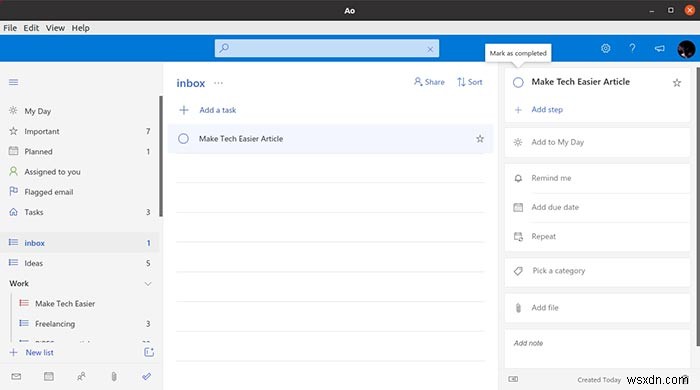Mark task completed in detail pane

coord(518,83)
